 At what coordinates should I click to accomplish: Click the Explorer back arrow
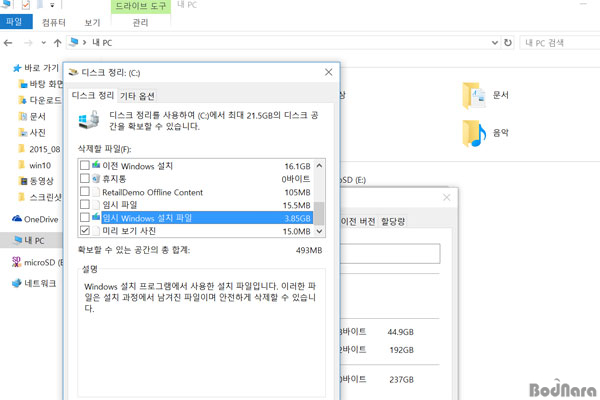click(8, 43)
